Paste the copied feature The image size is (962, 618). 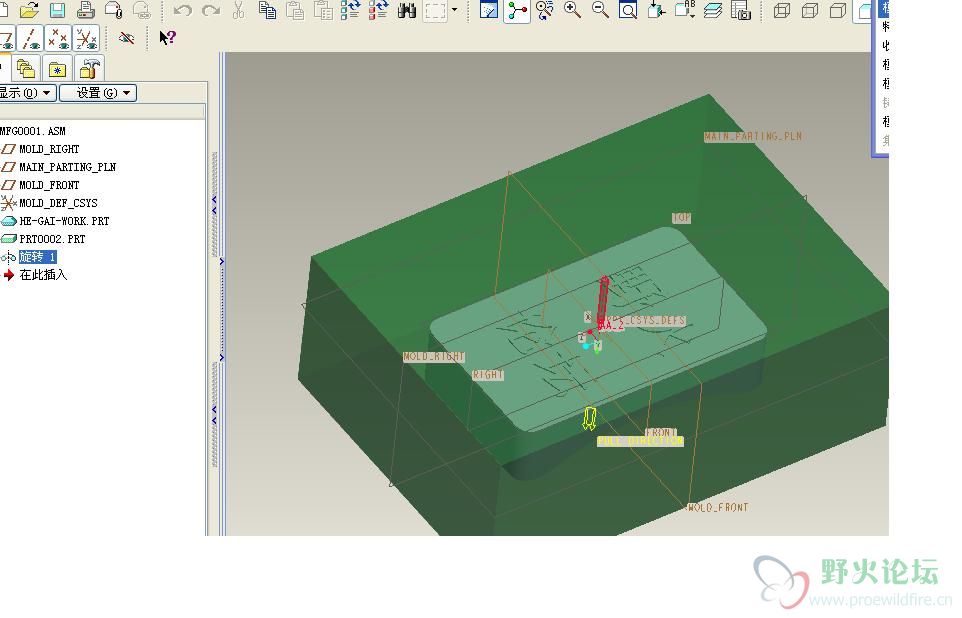click(x=295, y=10)
